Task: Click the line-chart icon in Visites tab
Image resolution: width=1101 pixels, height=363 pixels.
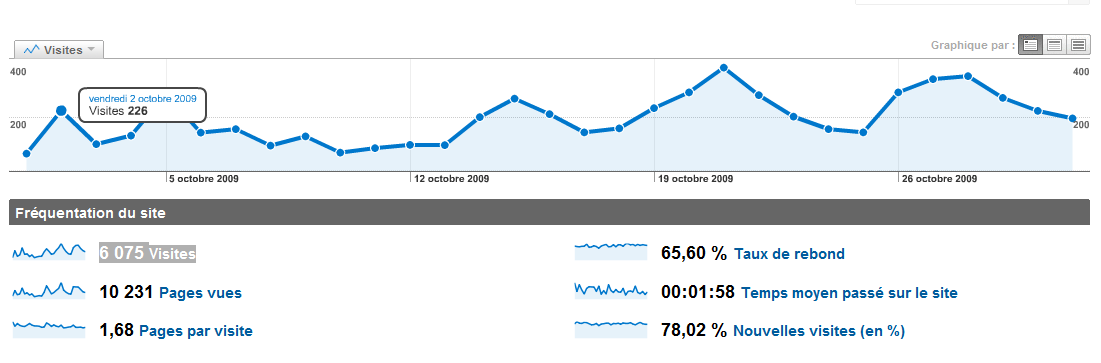Action: click(31, 50)
